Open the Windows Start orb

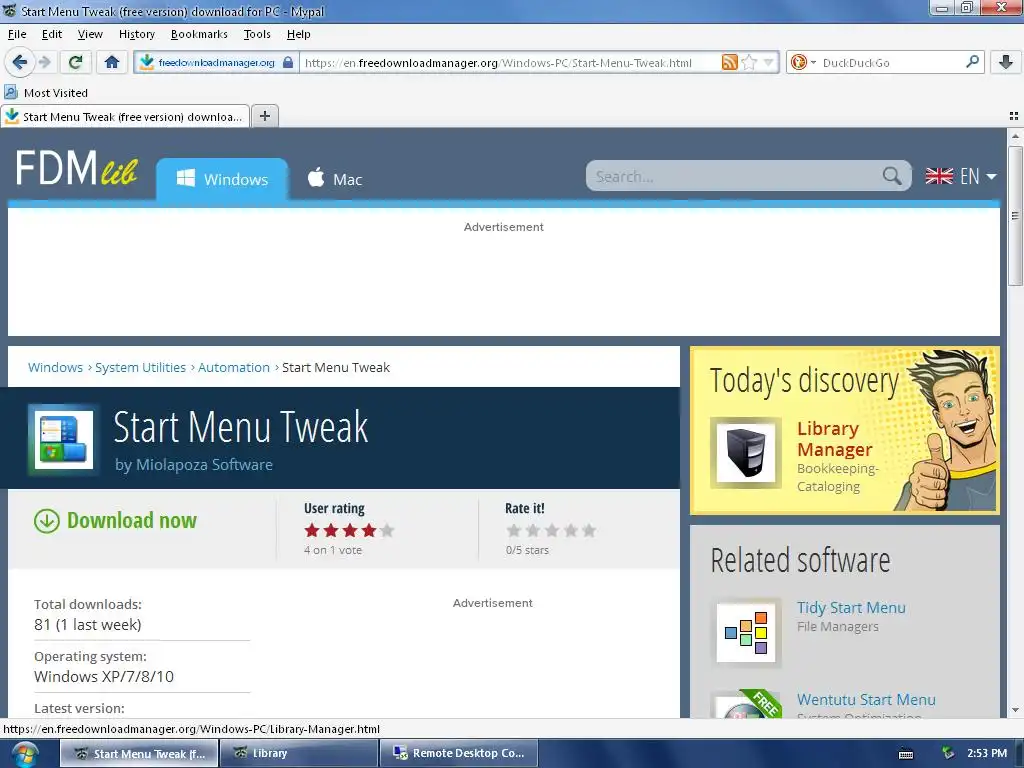(x=25, y=754)
